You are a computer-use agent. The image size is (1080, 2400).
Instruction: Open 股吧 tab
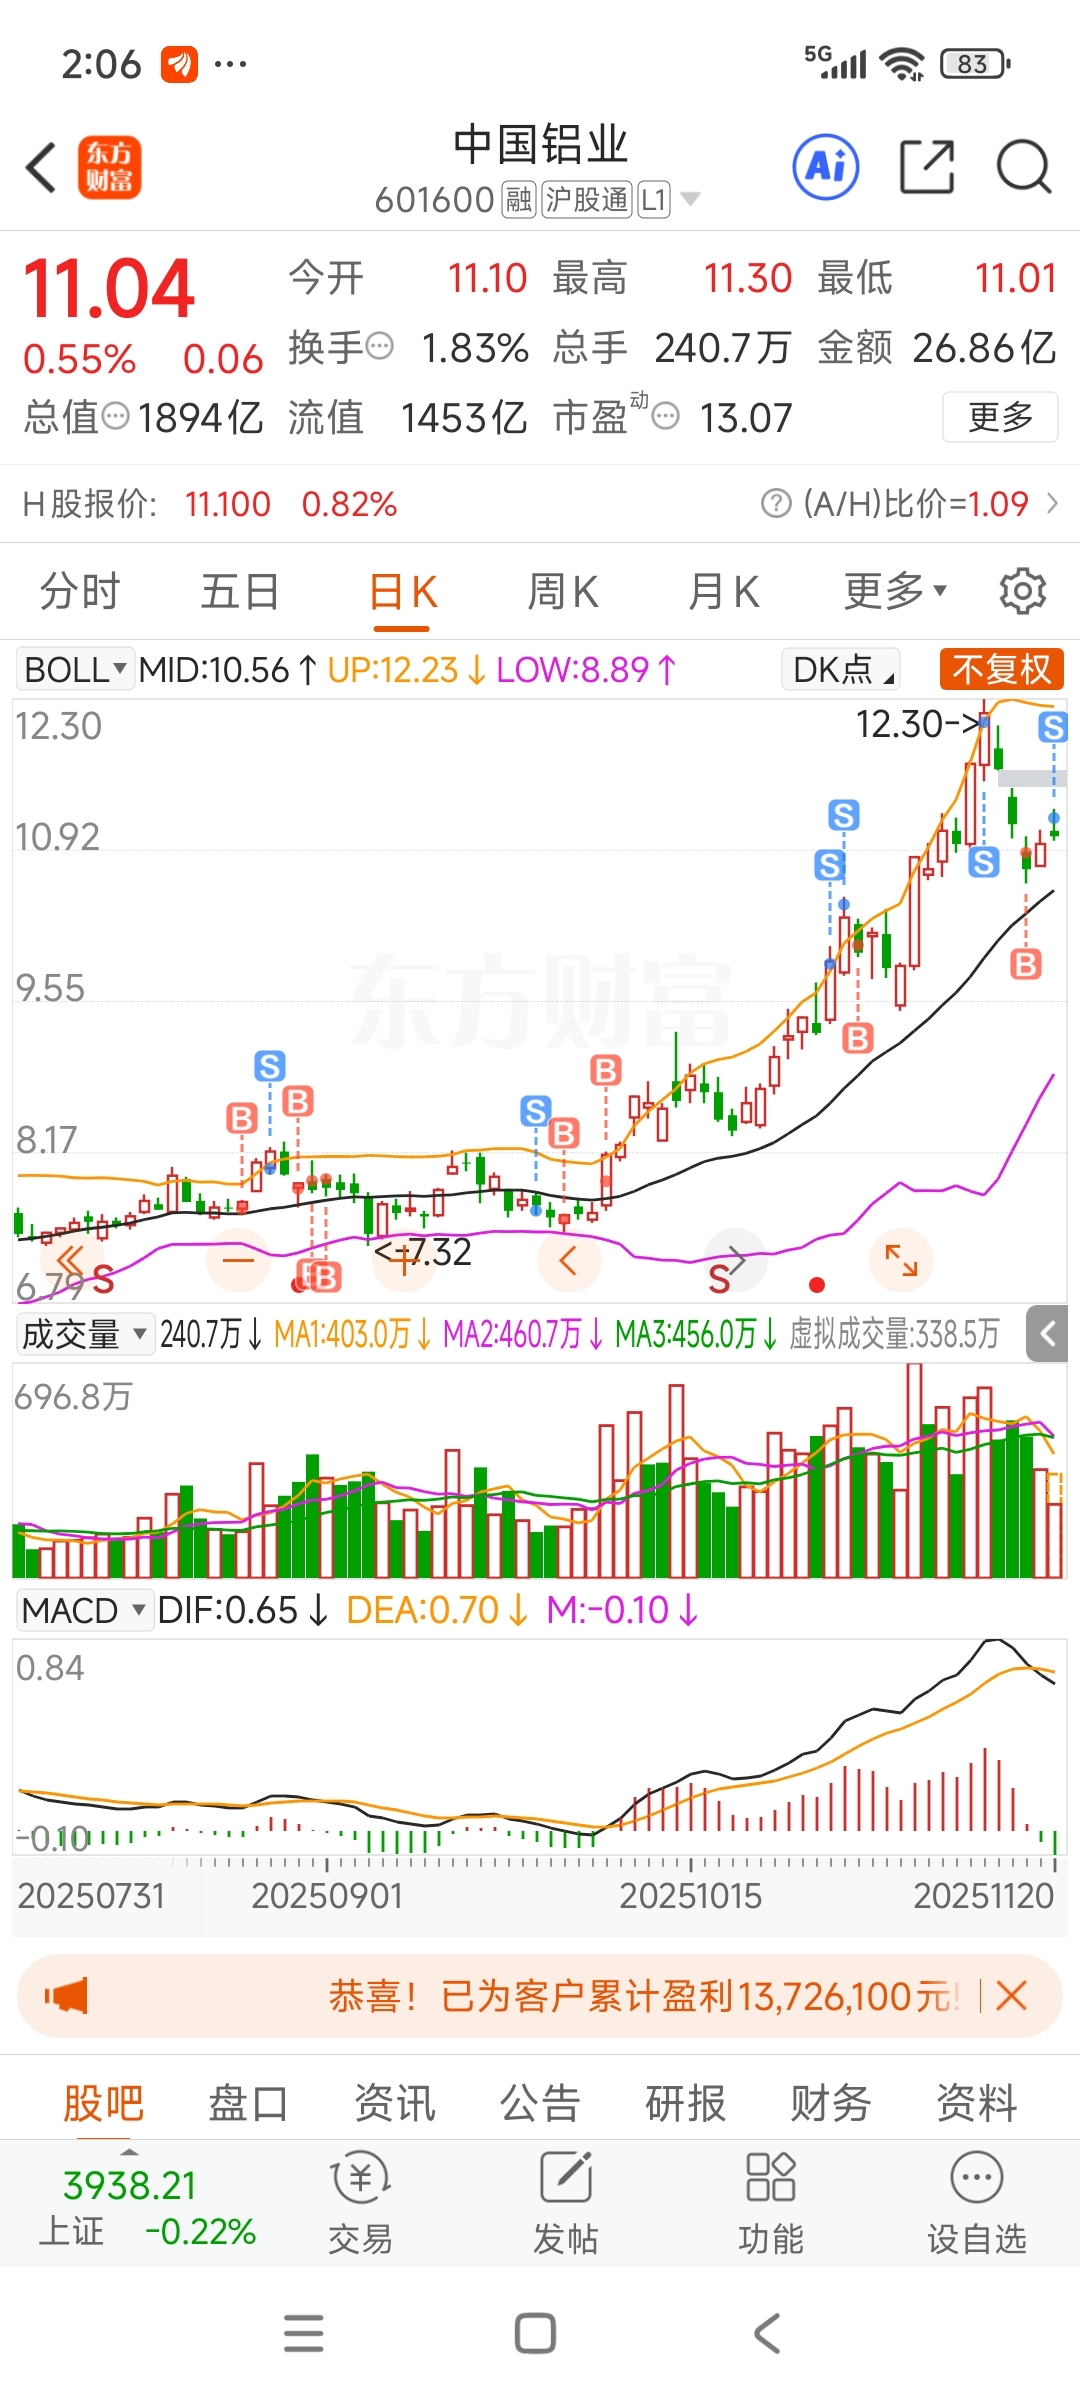pos(104,2103)
